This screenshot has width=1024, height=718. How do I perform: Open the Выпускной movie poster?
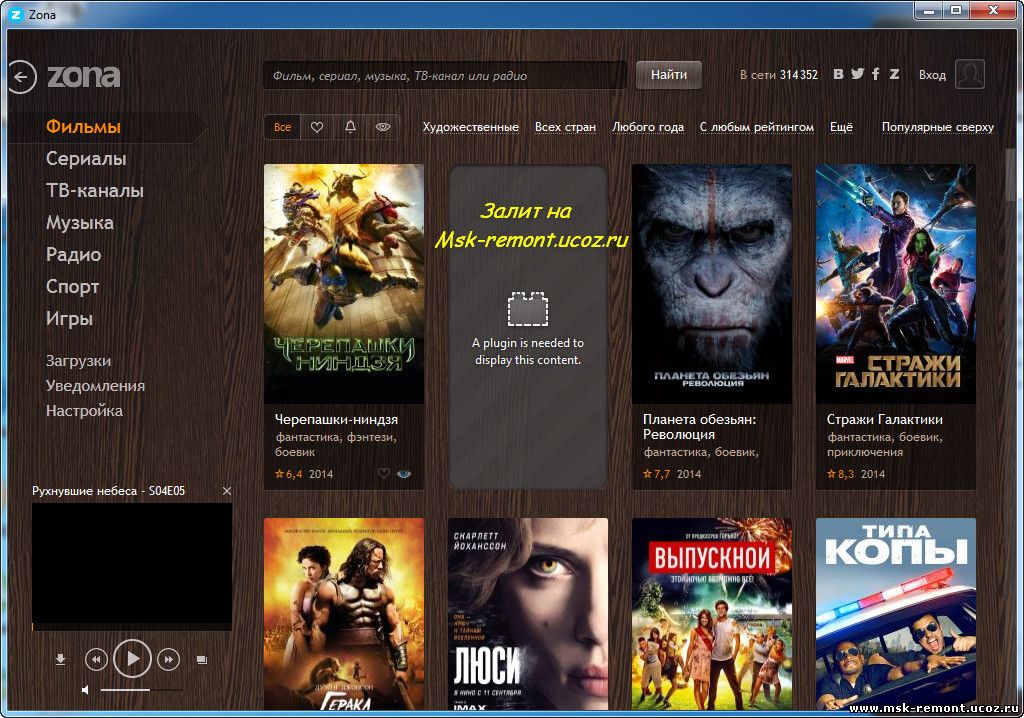[712, 614]
